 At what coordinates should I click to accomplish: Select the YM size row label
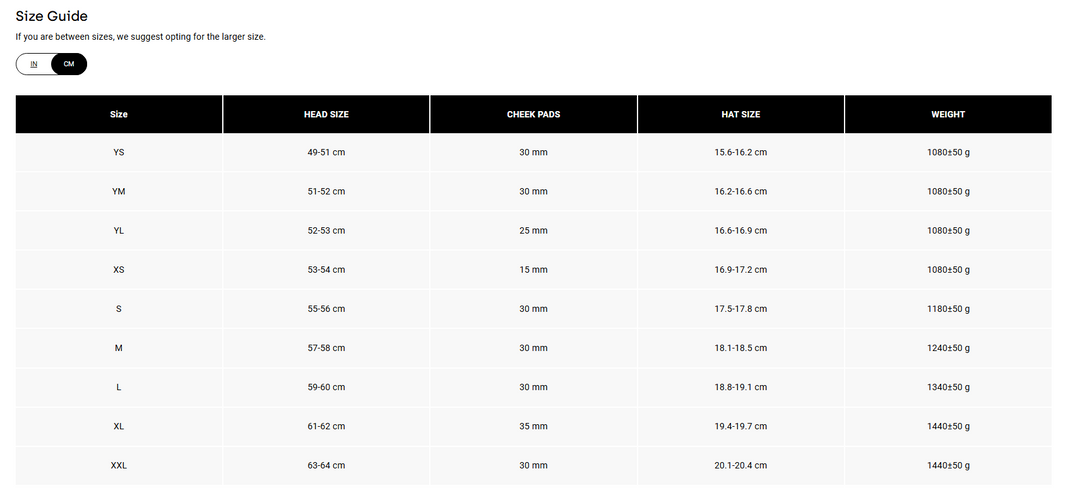click(x=119, y=191)
